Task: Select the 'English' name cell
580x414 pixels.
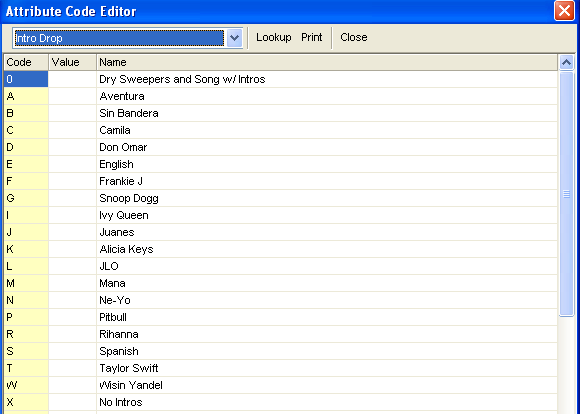Action: (327, 164)
